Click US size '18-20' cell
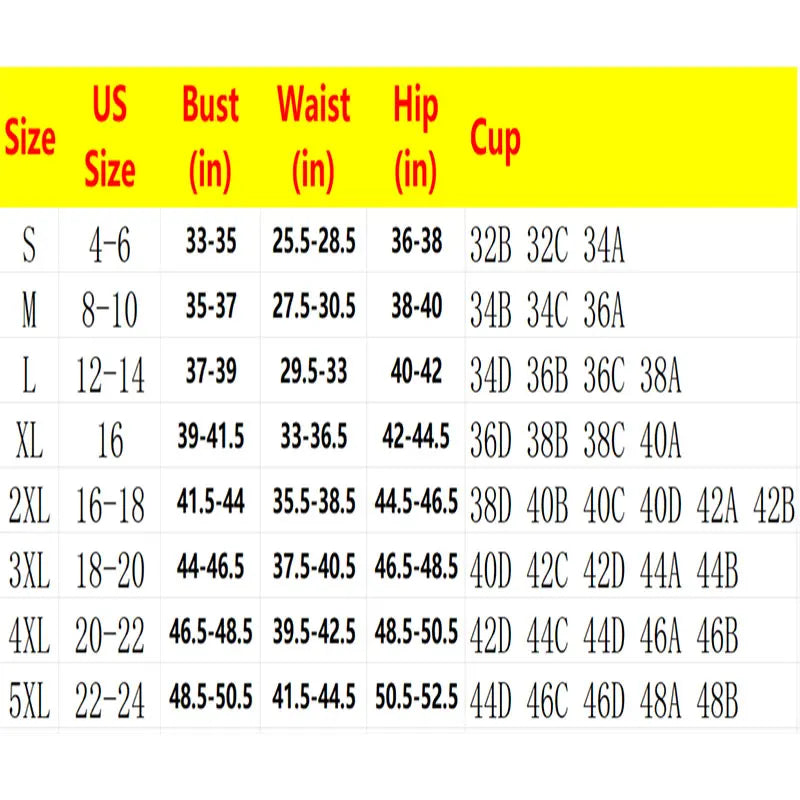The width and height of the screenshot is (800, 800). tap(110, 570)
